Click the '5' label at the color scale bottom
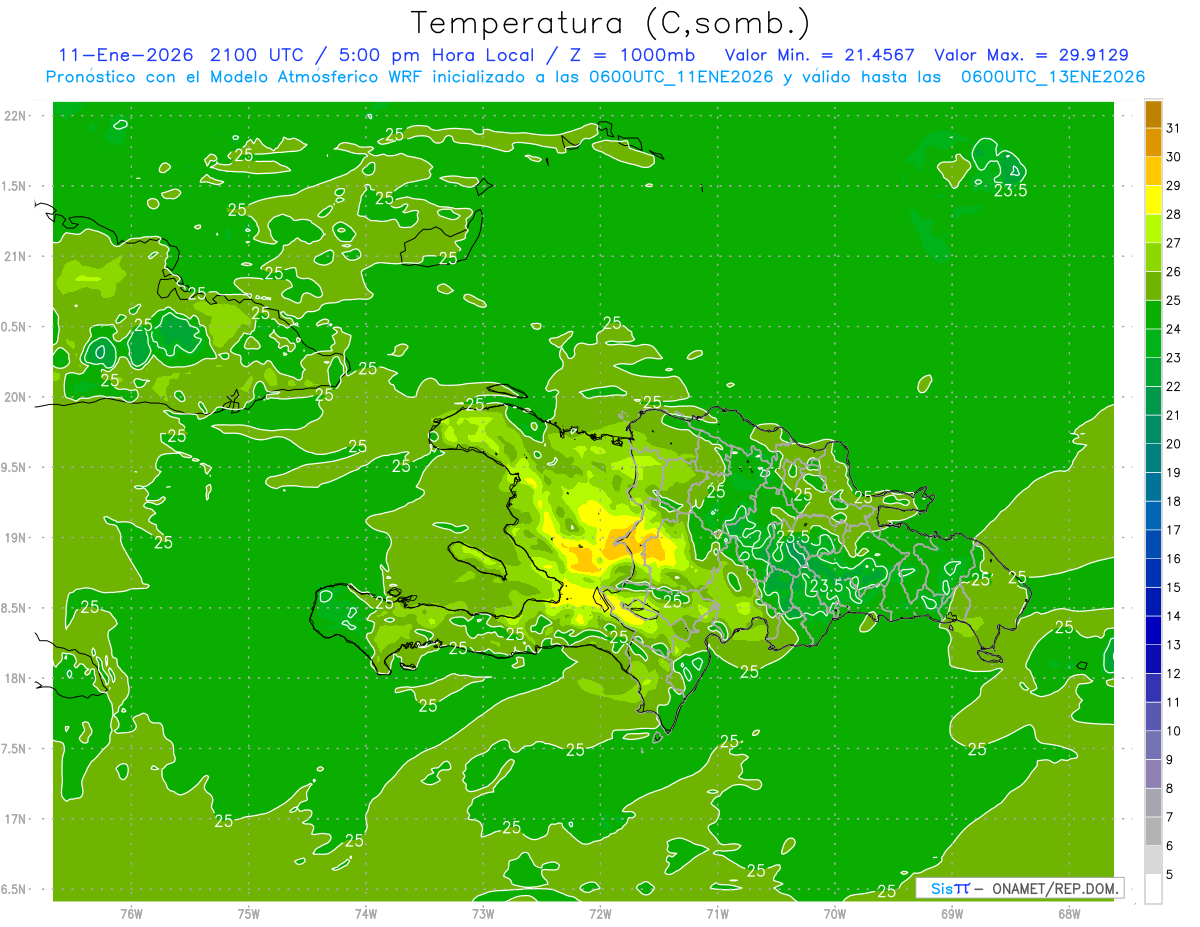The height and width of the screenshot is (927, 1200). tap(1170, 875)
